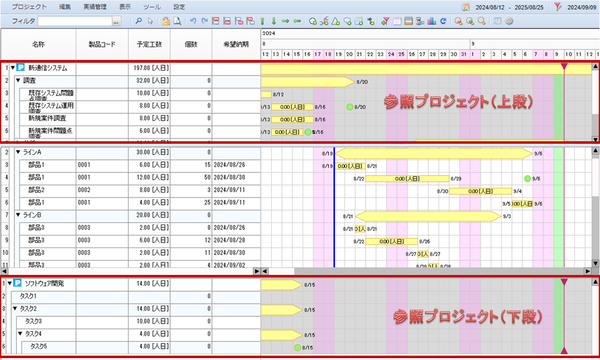Collapse the タスク4 tree node
This screenshot has width=600, height=360.
[x=20, y=334]
